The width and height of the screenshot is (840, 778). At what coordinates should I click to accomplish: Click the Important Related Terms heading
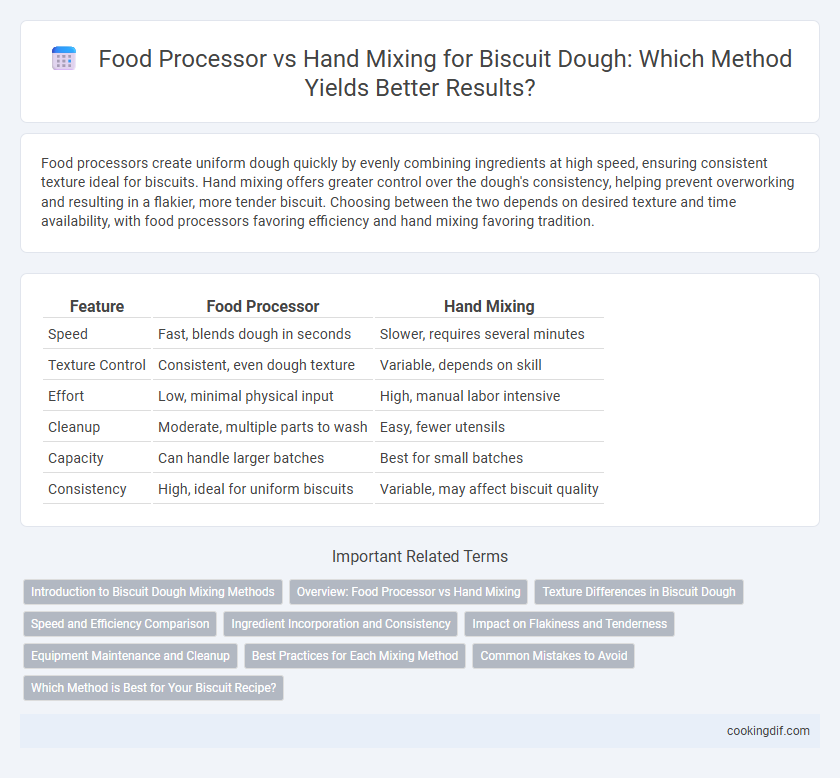coord(420,556)
